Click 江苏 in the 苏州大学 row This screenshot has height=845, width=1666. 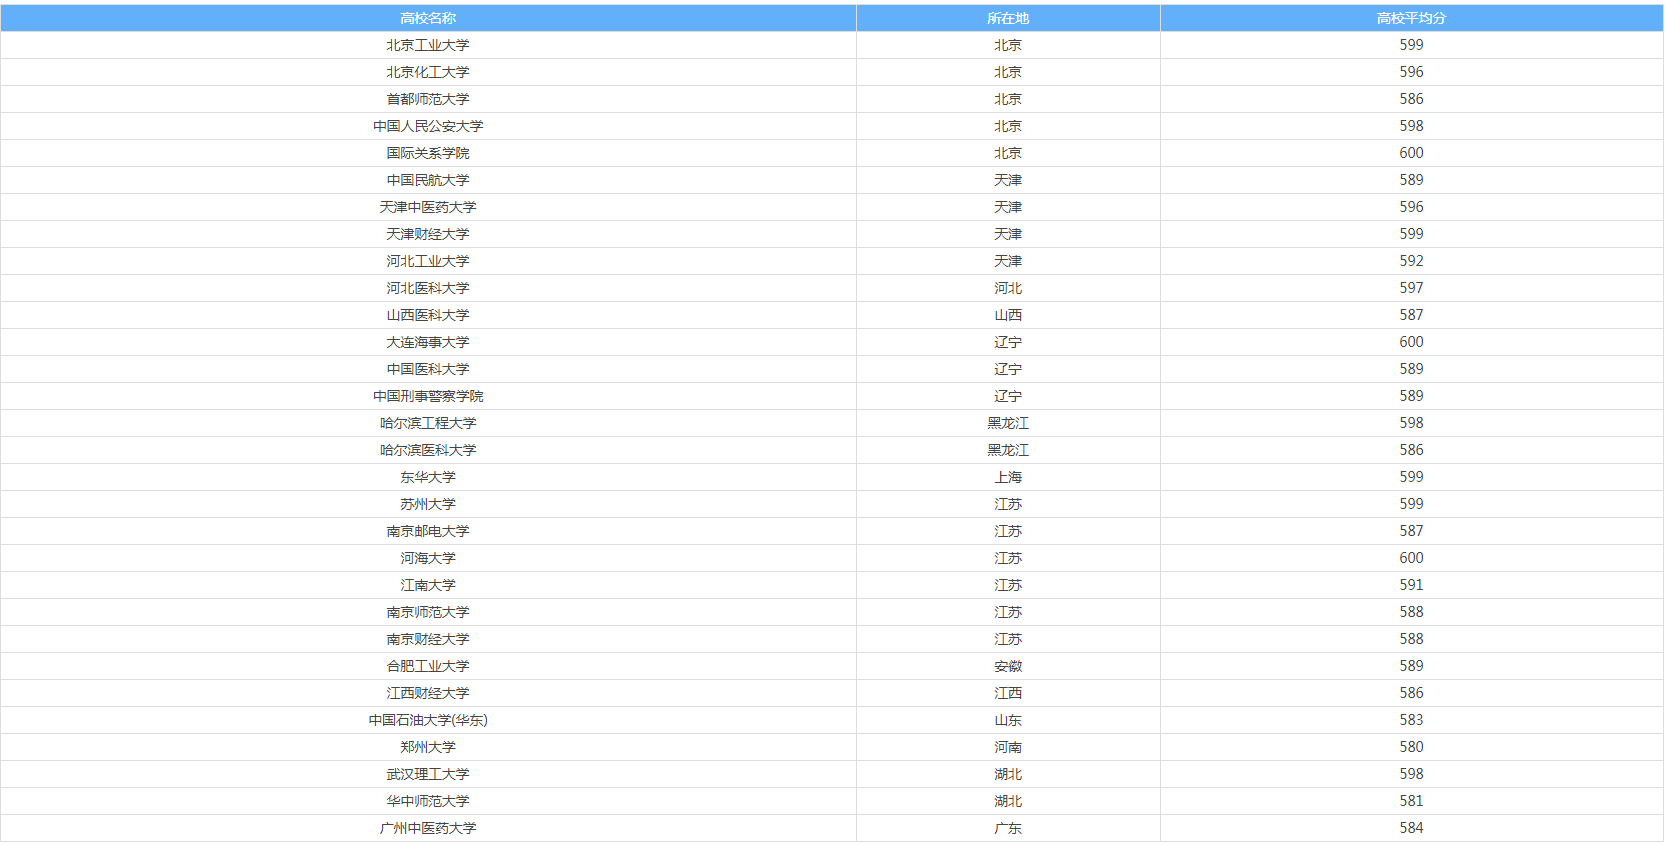click(x=1008, y=504)
